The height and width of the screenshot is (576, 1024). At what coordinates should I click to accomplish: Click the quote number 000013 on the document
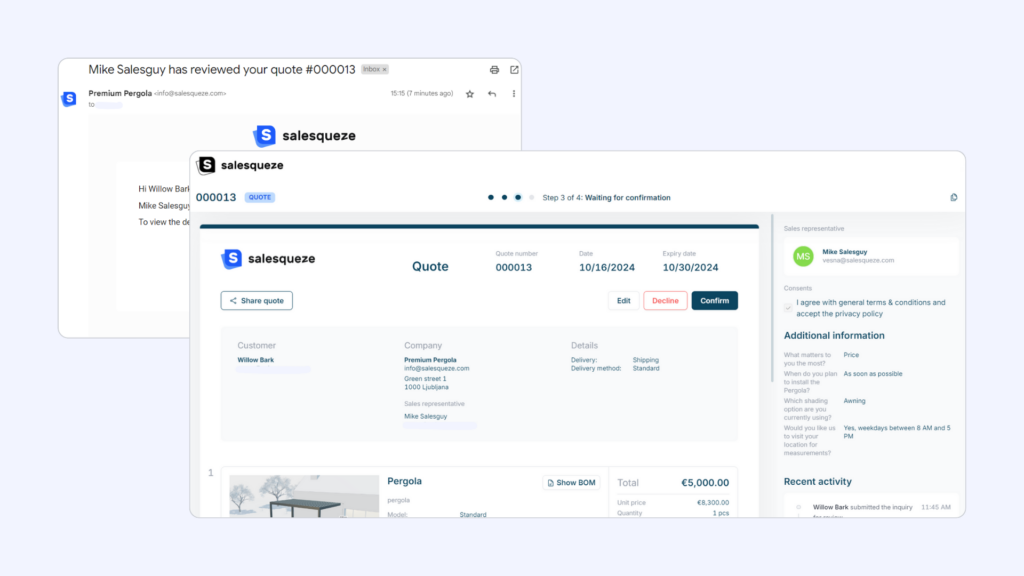513,267
